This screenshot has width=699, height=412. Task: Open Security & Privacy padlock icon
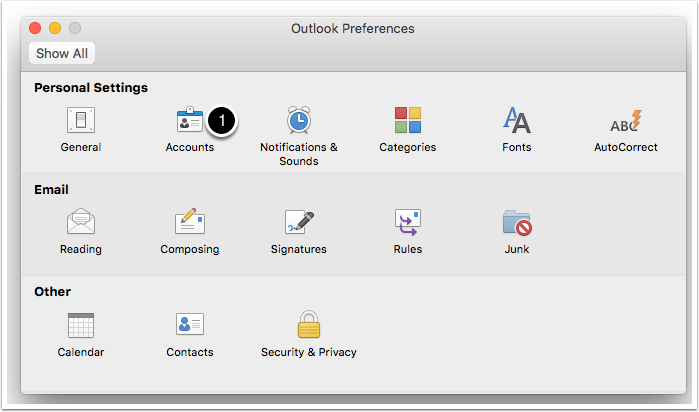click(x=308, y=326)
